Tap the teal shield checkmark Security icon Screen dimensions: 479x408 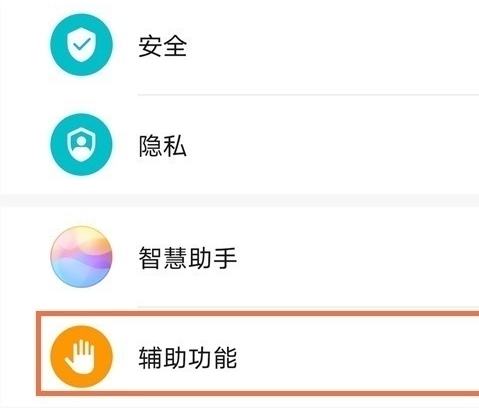click(x=81, y=45)
